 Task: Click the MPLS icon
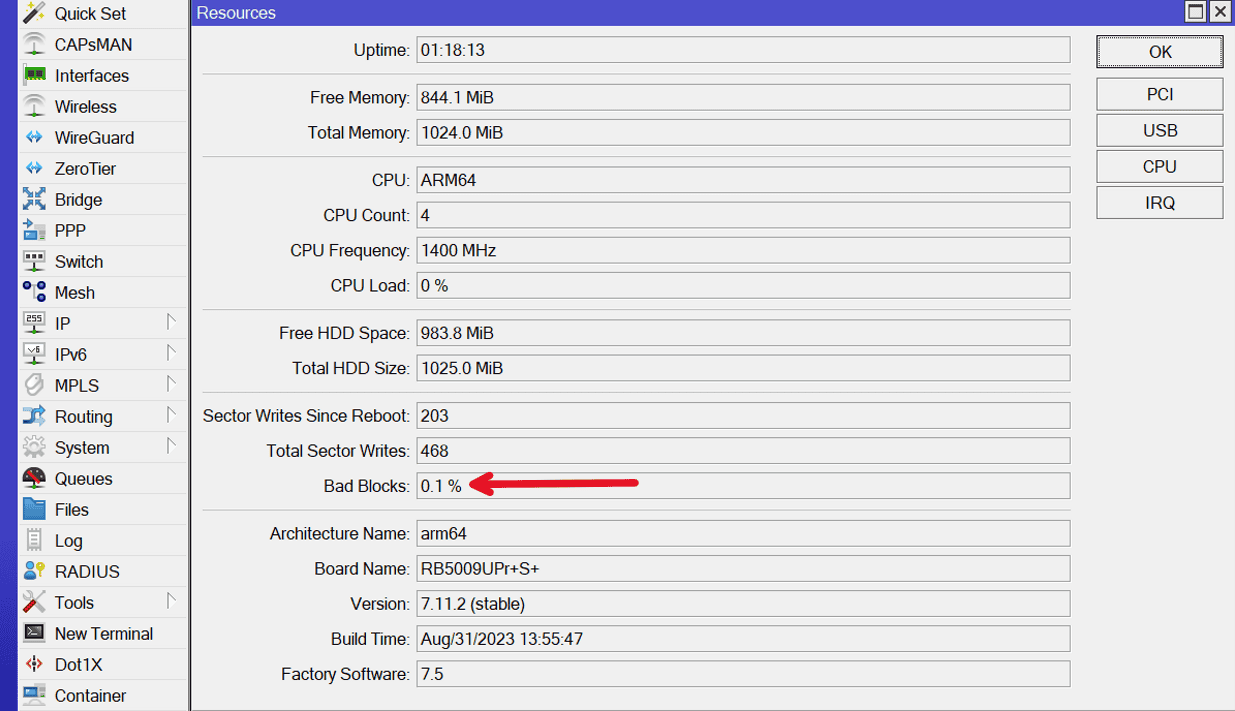tap(34, 386)
